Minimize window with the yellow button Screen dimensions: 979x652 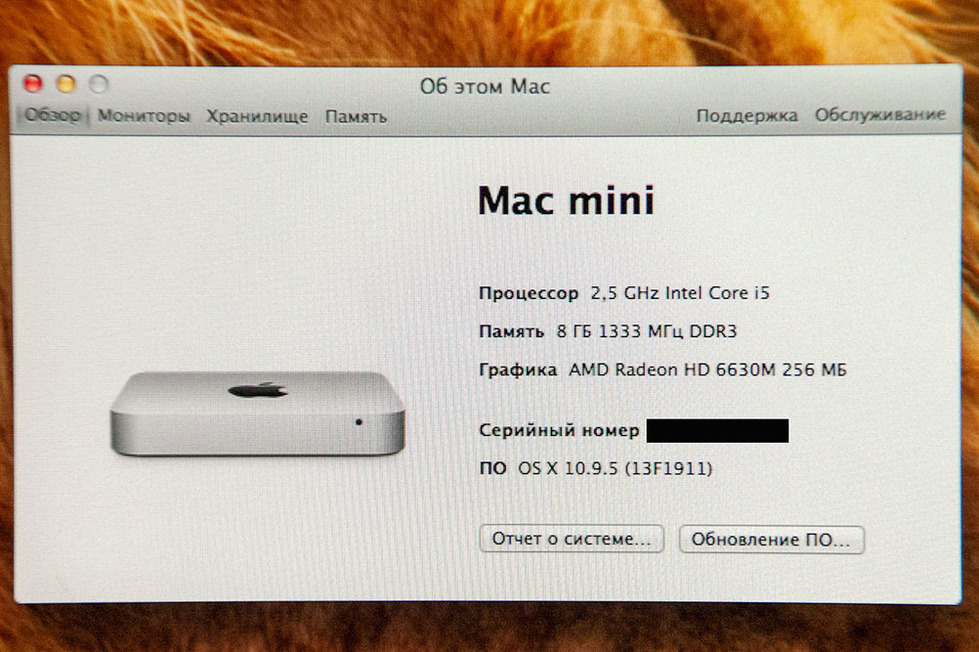(x=66, y=83)
